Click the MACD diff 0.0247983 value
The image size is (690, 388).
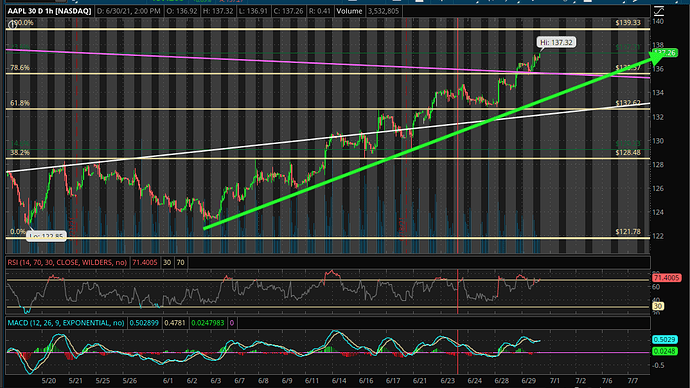pyautogui.click(x=208, y=323)
